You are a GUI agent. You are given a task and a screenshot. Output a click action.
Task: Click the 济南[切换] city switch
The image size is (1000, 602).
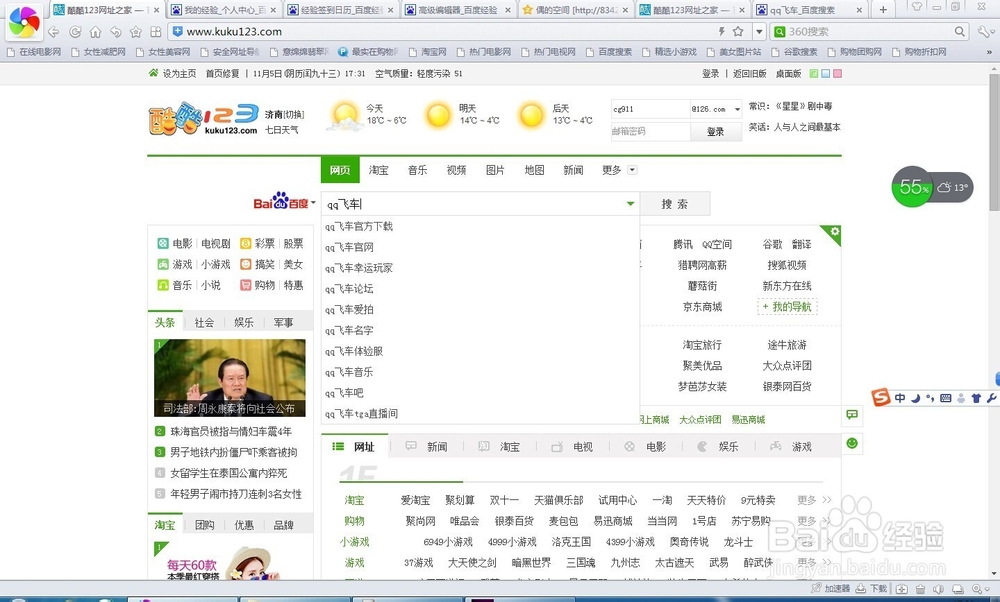point(284,114)
